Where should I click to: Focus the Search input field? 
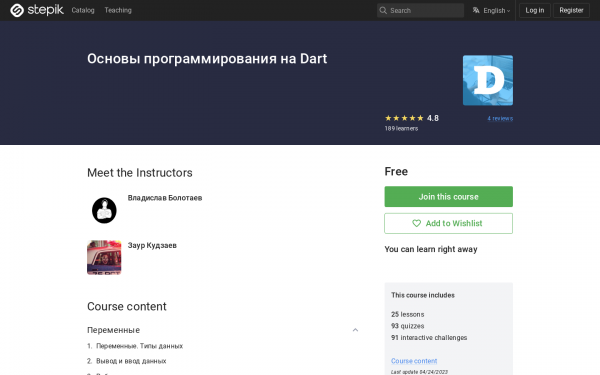pyautogui.click(x=420, y=10)
